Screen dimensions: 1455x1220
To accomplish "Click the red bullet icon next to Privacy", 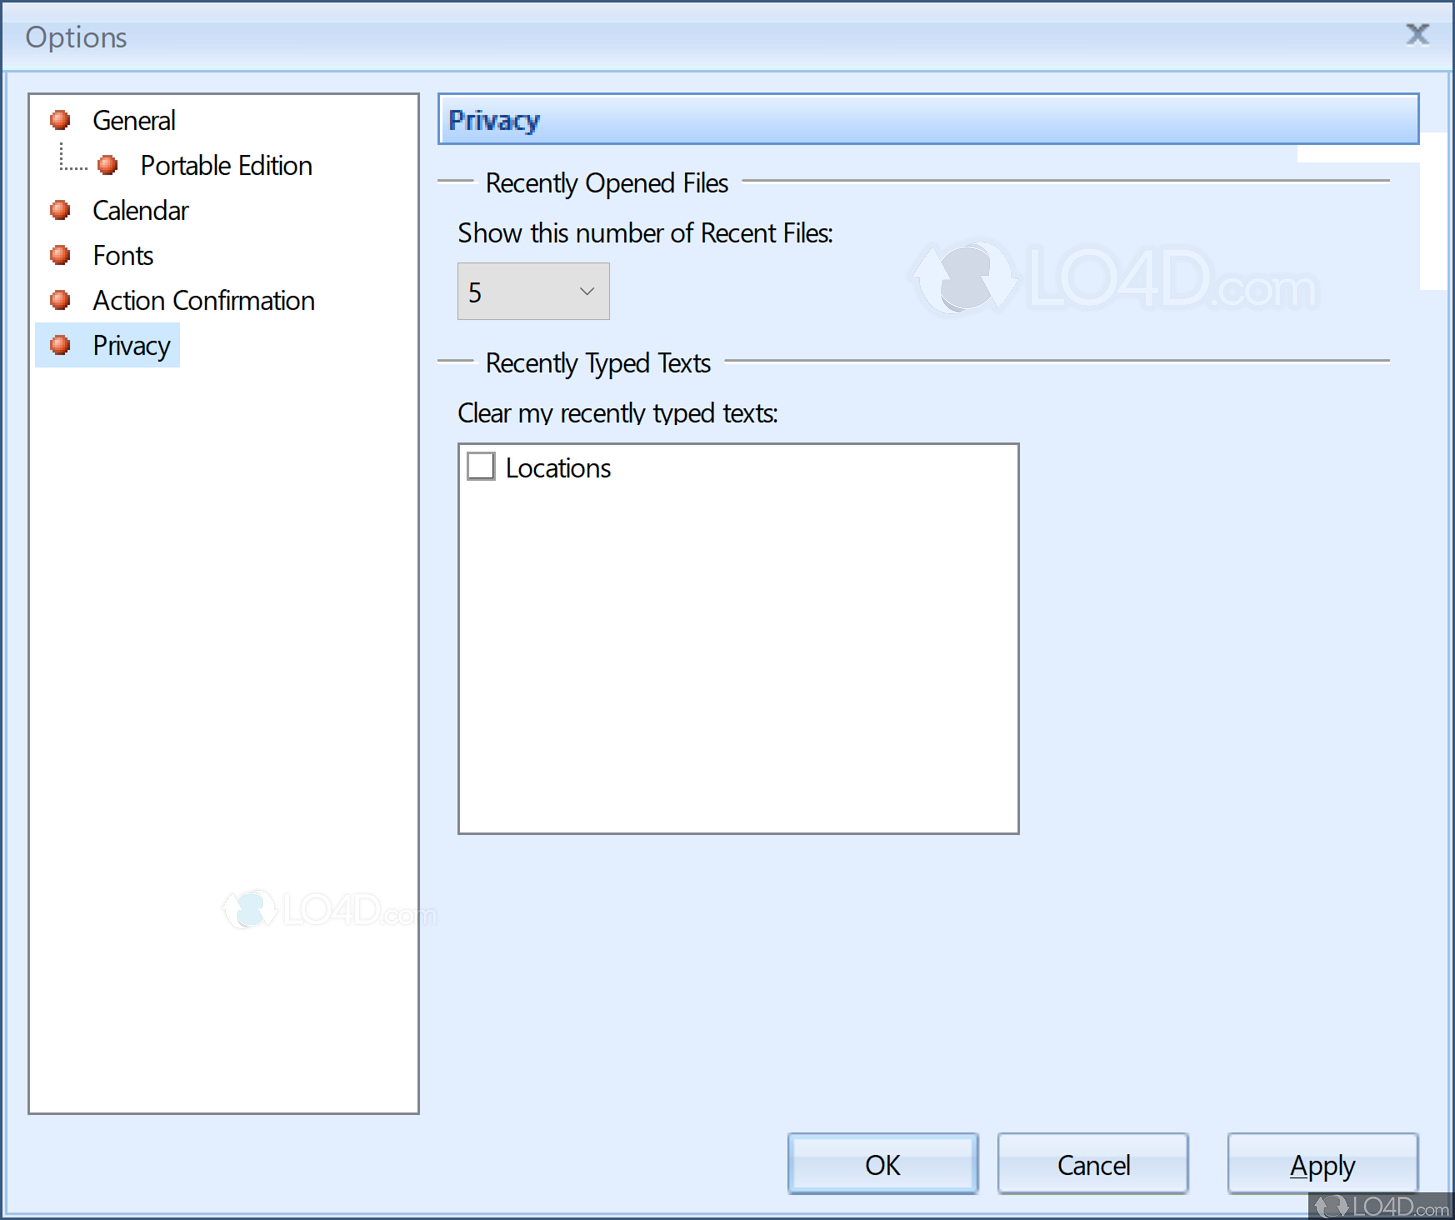I will pos(60,344).
